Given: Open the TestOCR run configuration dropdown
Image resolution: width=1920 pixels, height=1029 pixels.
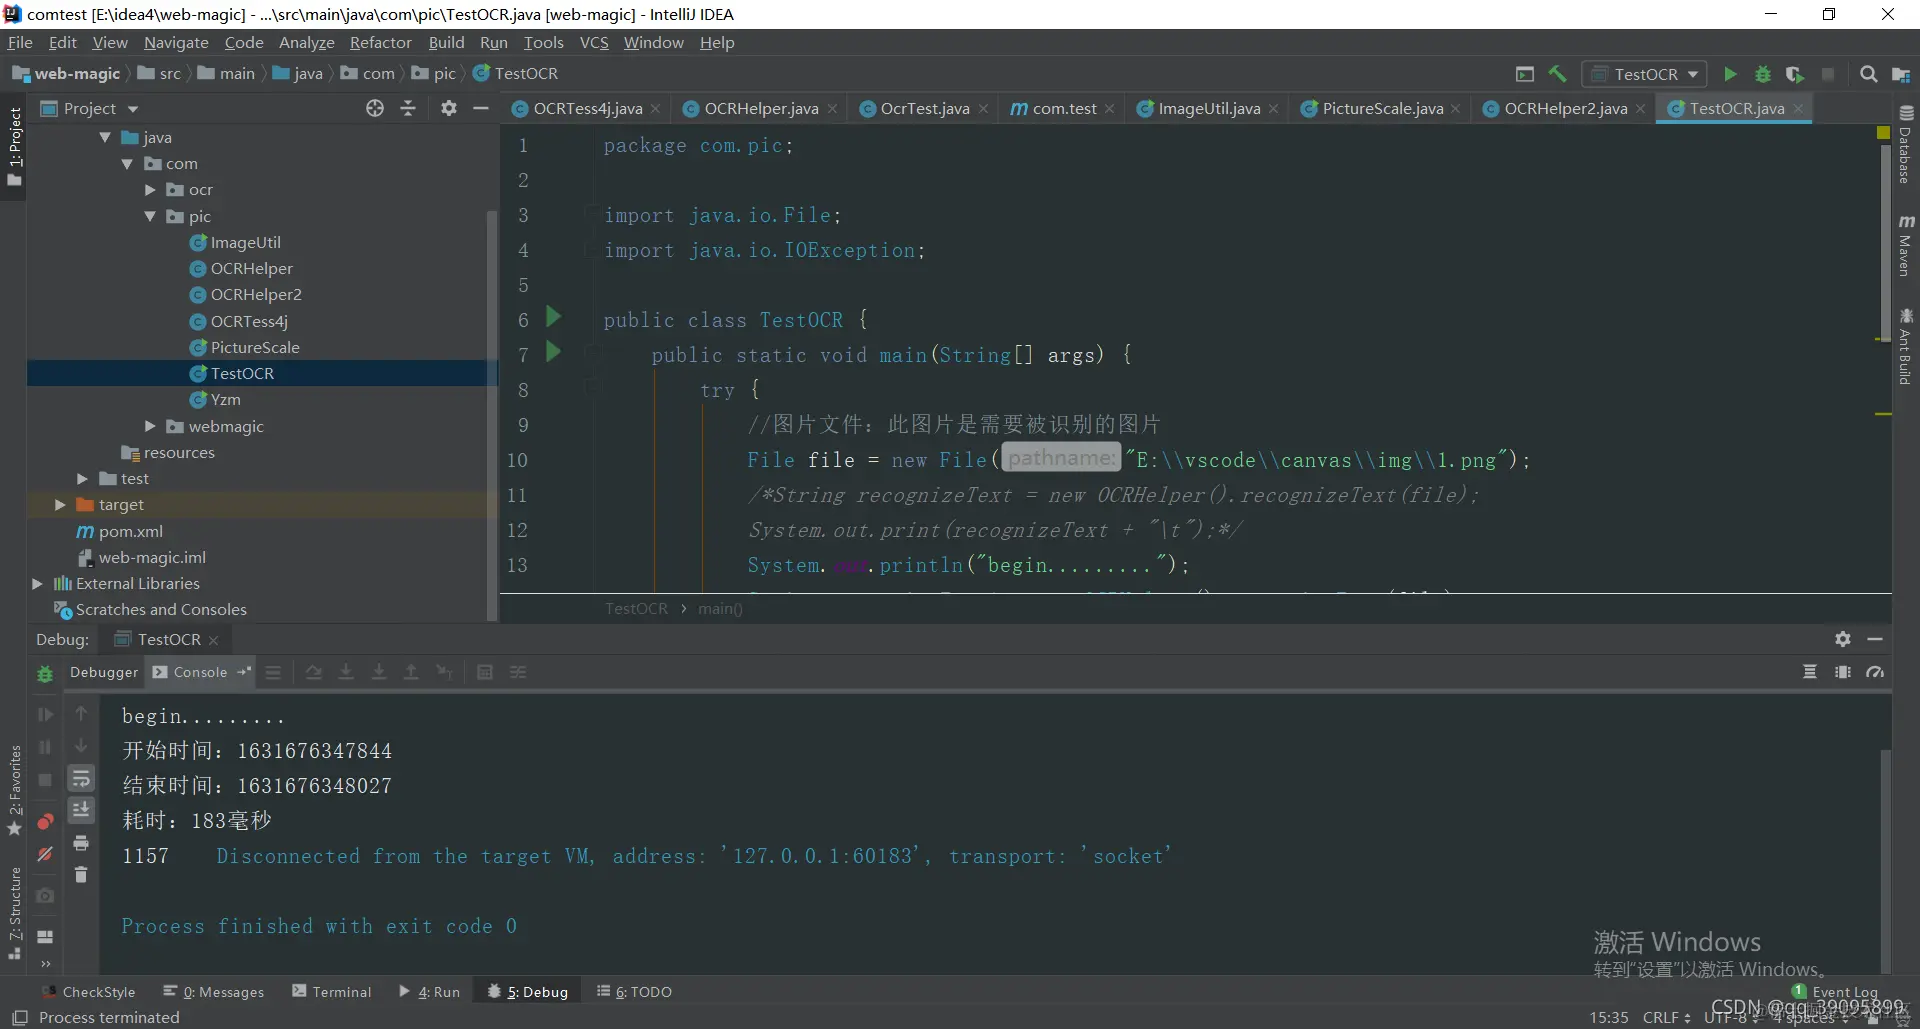Looking at the screenshot, I should [1645, 74].
